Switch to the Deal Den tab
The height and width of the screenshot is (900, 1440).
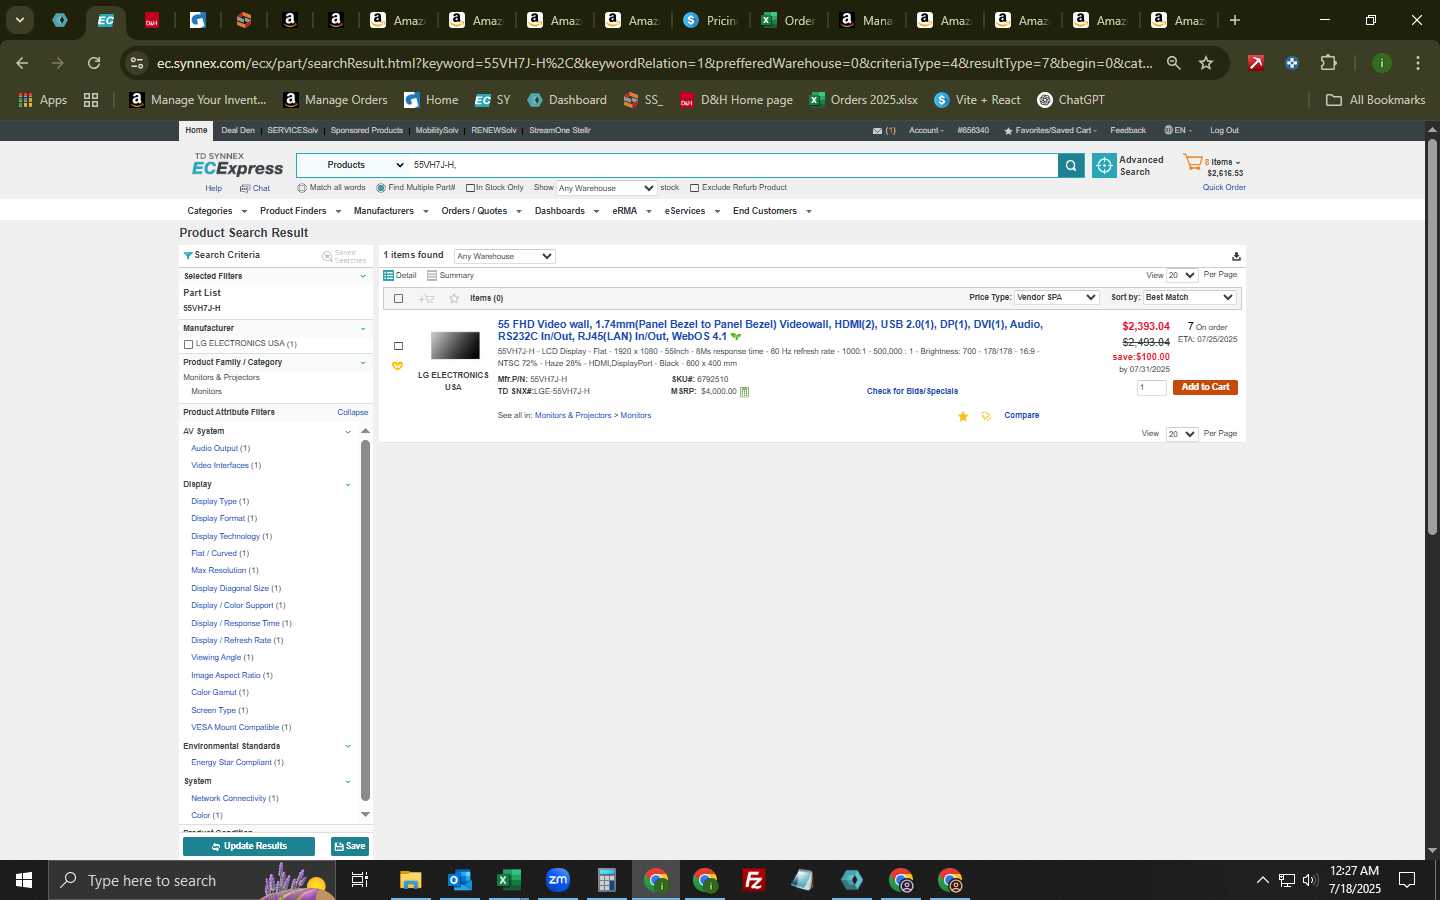coord(238,131)
